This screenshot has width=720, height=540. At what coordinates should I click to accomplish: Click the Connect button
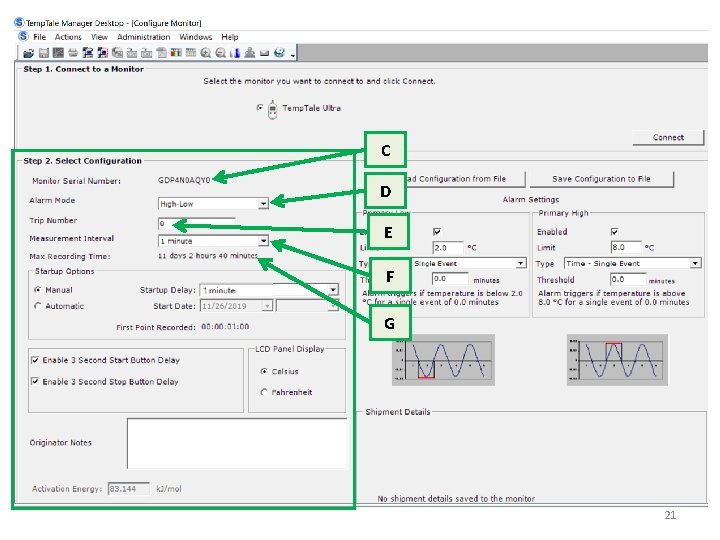point(668,137)
